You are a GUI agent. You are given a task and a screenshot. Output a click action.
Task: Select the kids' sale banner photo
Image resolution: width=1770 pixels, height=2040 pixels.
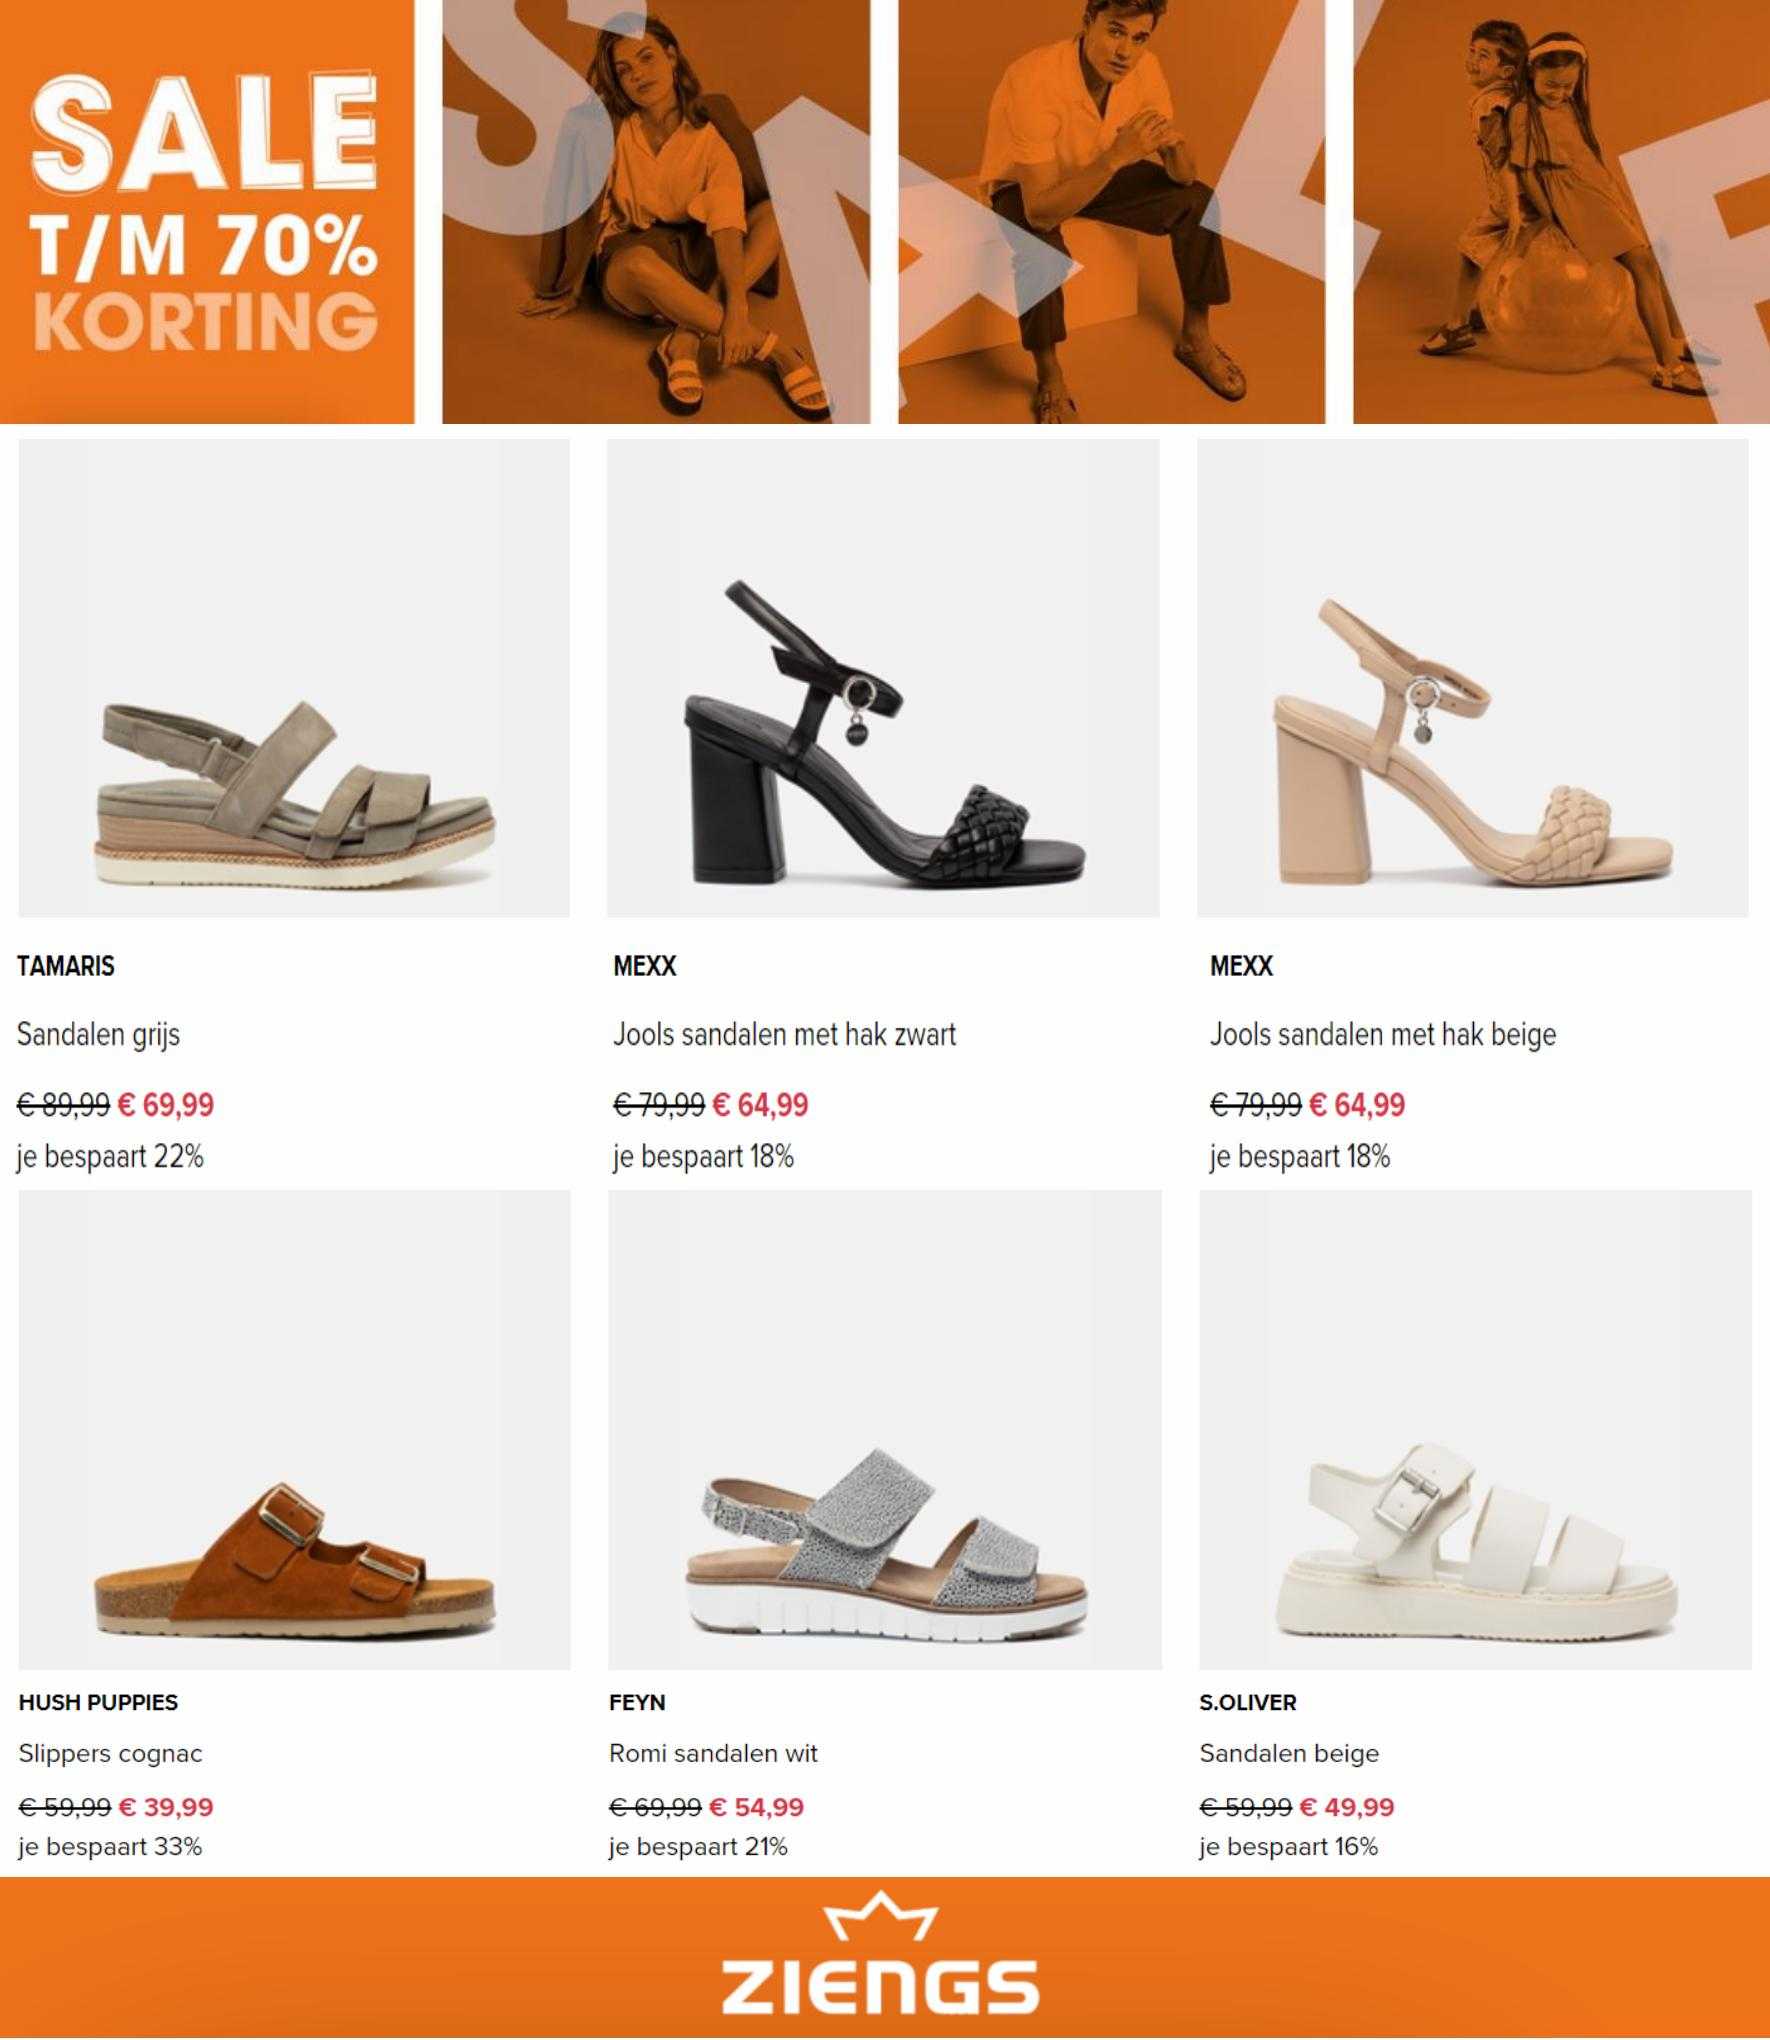click(x=1561, y=212)
